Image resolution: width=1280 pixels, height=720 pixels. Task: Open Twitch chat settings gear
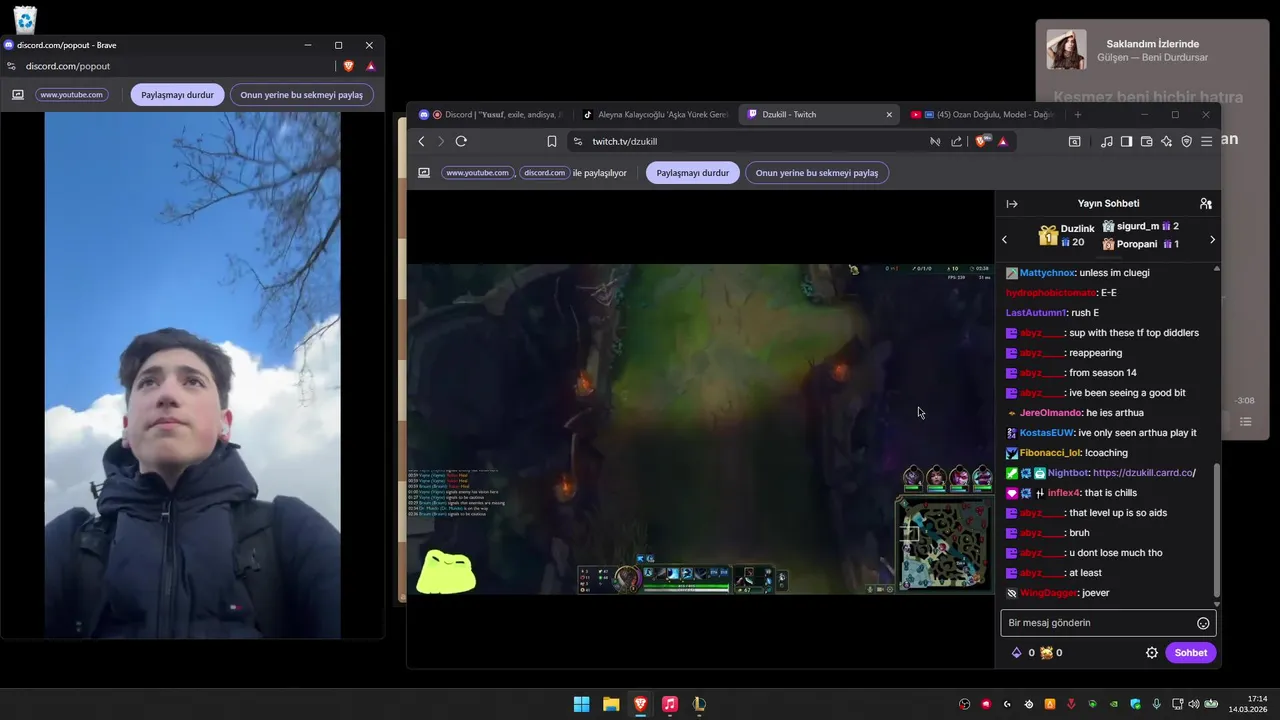(x=1152, y=653)
